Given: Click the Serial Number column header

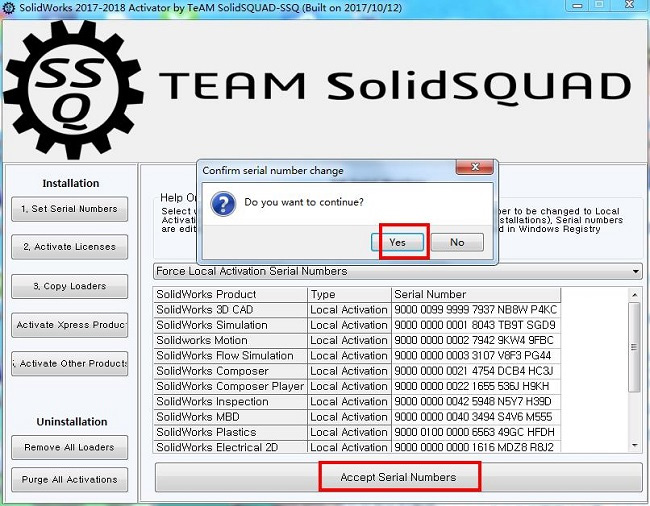Looking at the screenshot, I should click(x=476, y=295).
